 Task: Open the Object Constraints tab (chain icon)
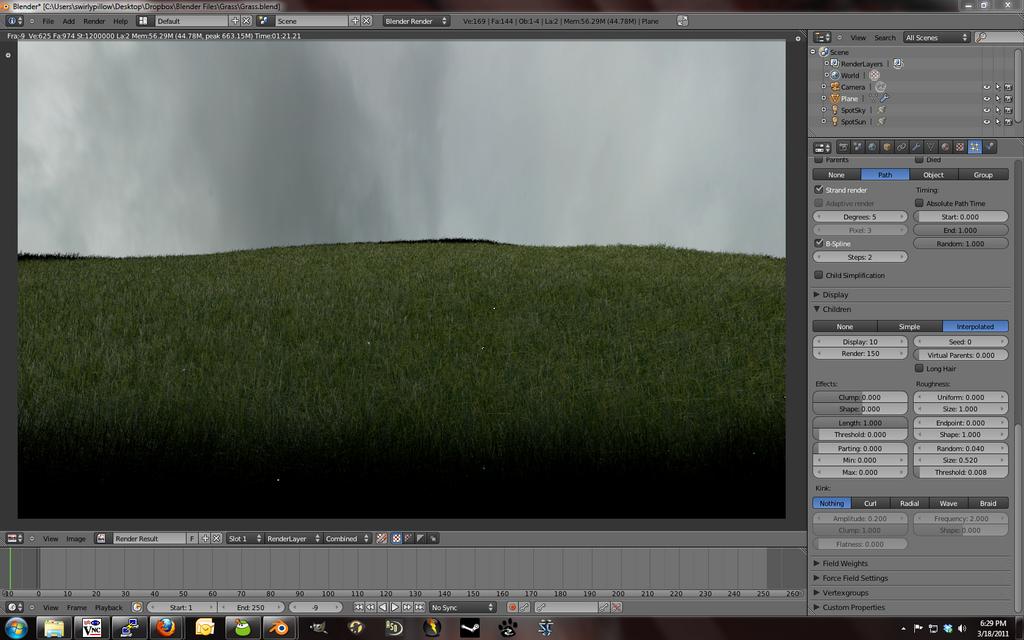click(901, 147)
